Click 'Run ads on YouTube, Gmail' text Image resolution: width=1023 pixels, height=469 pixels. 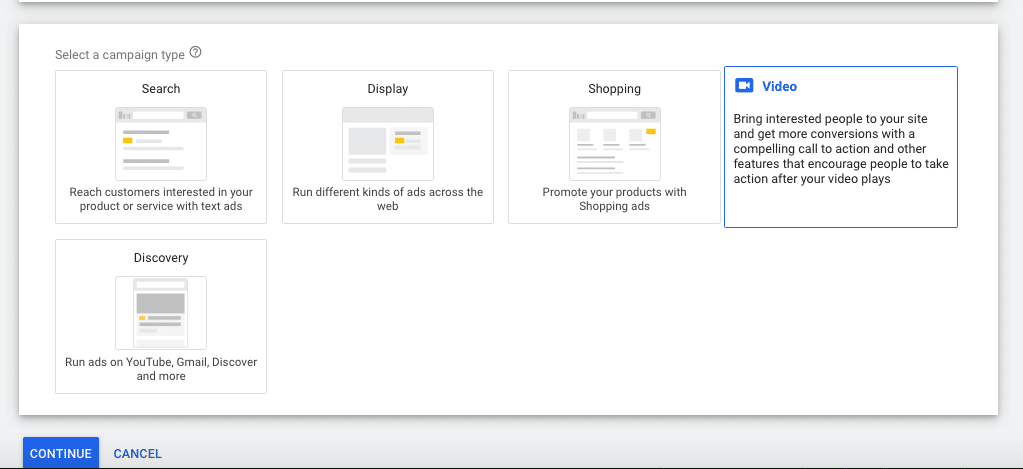point(161,369)
